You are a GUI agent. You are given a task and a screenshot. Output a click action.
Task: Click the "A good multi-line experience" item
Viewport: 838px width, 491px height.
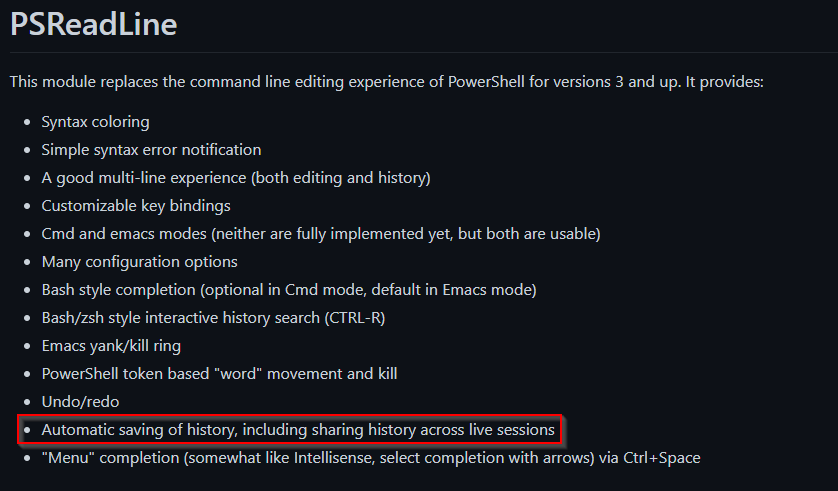235,178
